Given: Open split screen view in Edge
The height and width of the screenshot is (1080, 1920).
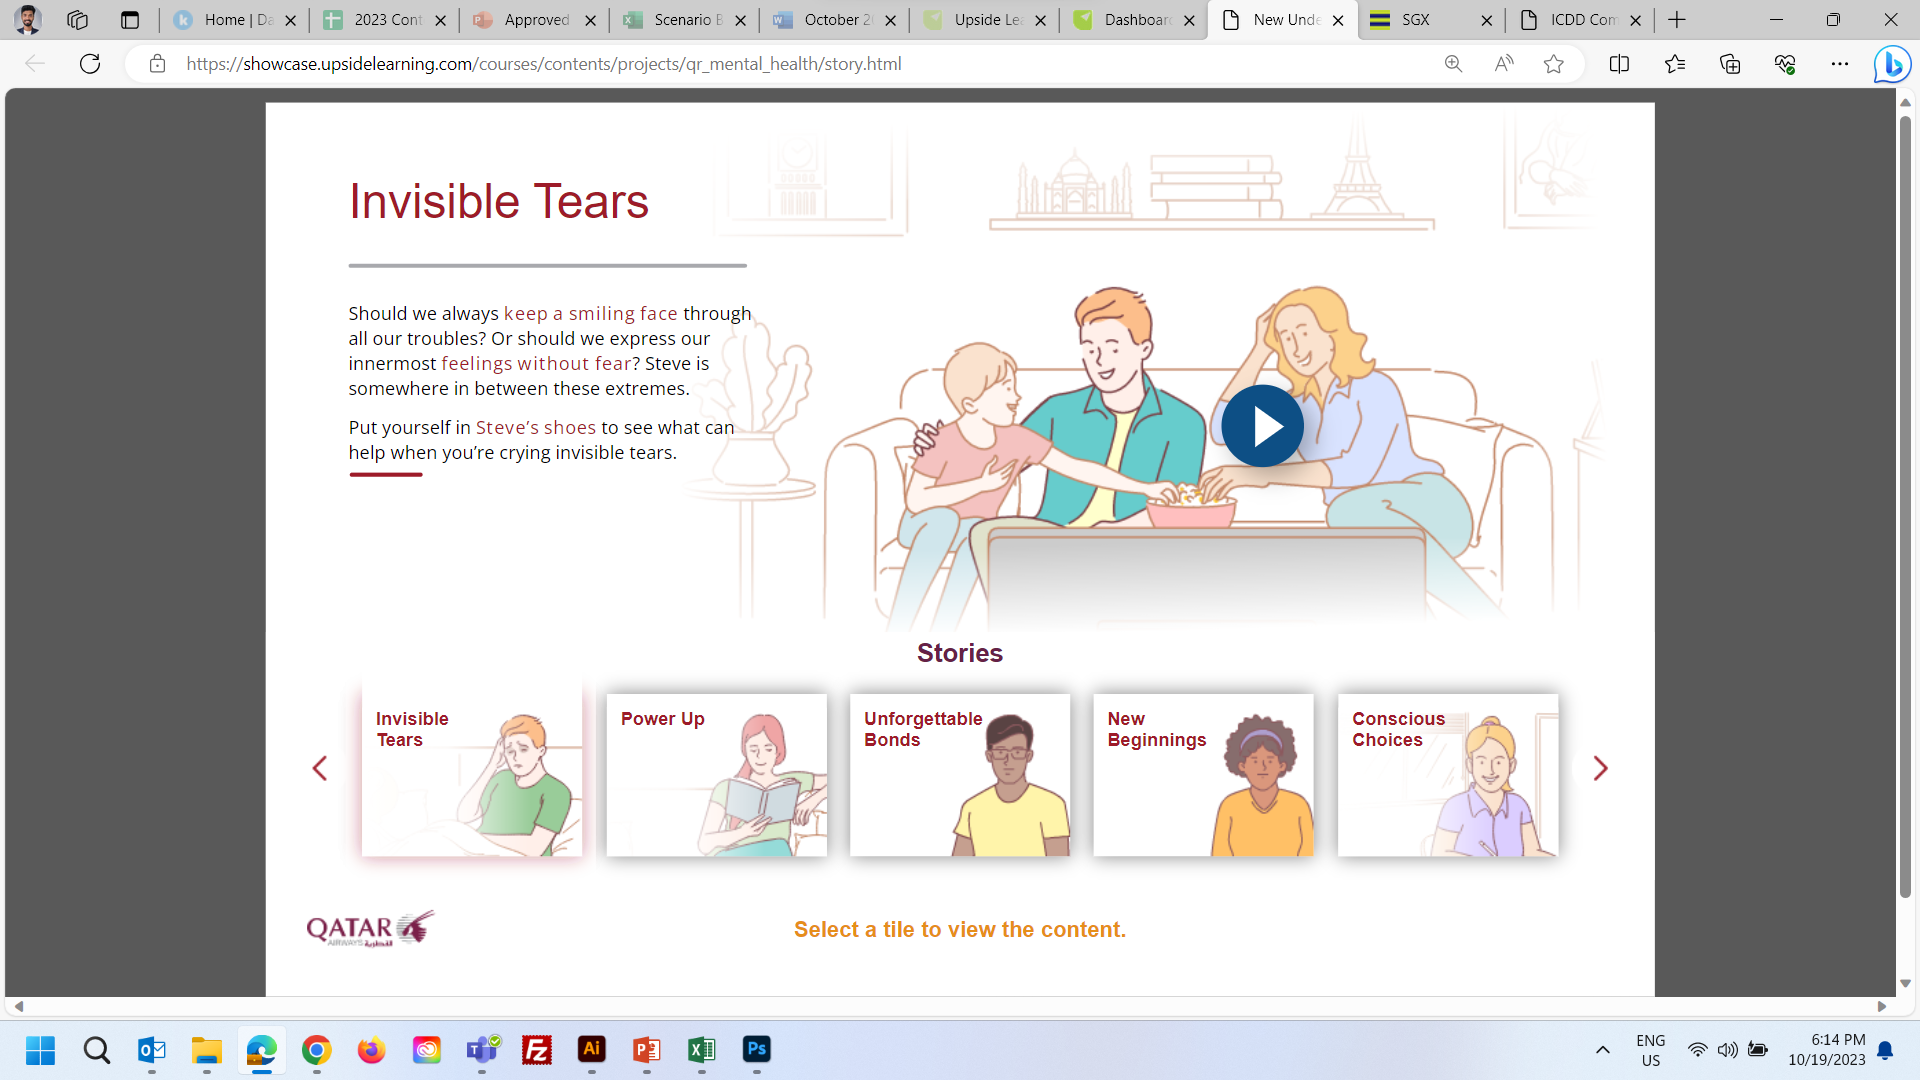Looking at the screenshot, I should coord(1619,63).
